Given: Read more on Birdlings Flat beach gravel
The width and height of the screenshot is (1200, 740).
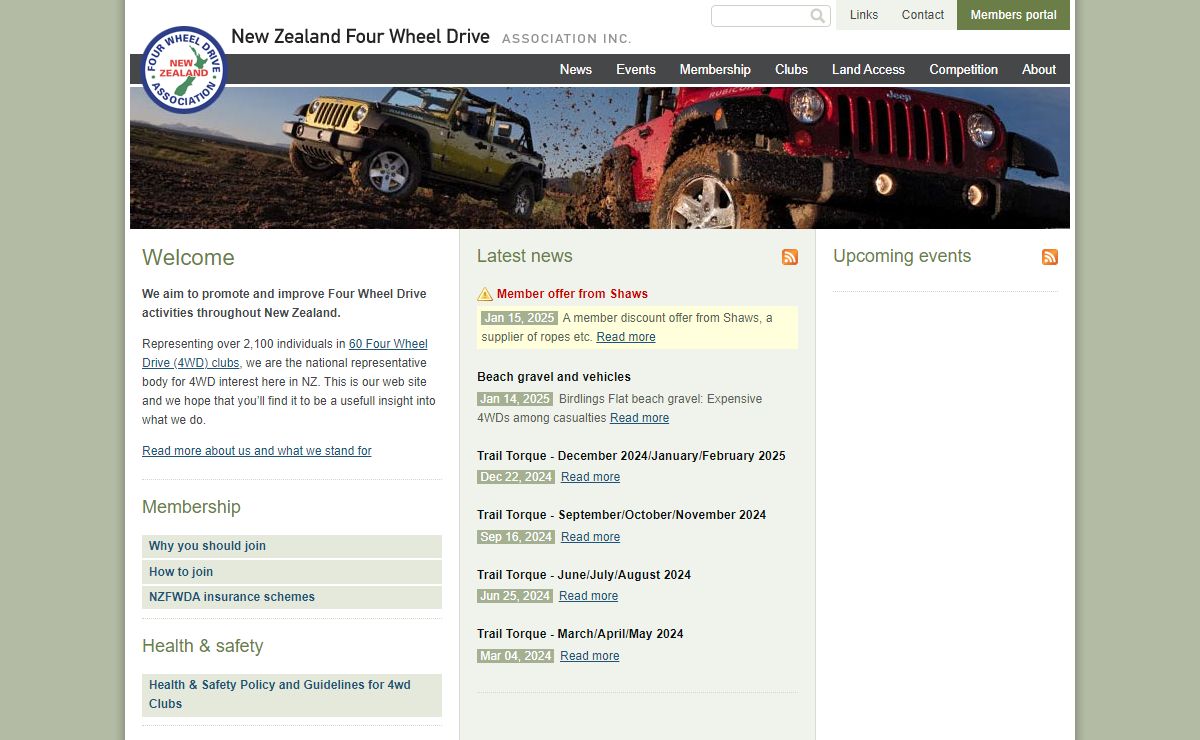Looking at the screenshot, I should coord(640,418).
